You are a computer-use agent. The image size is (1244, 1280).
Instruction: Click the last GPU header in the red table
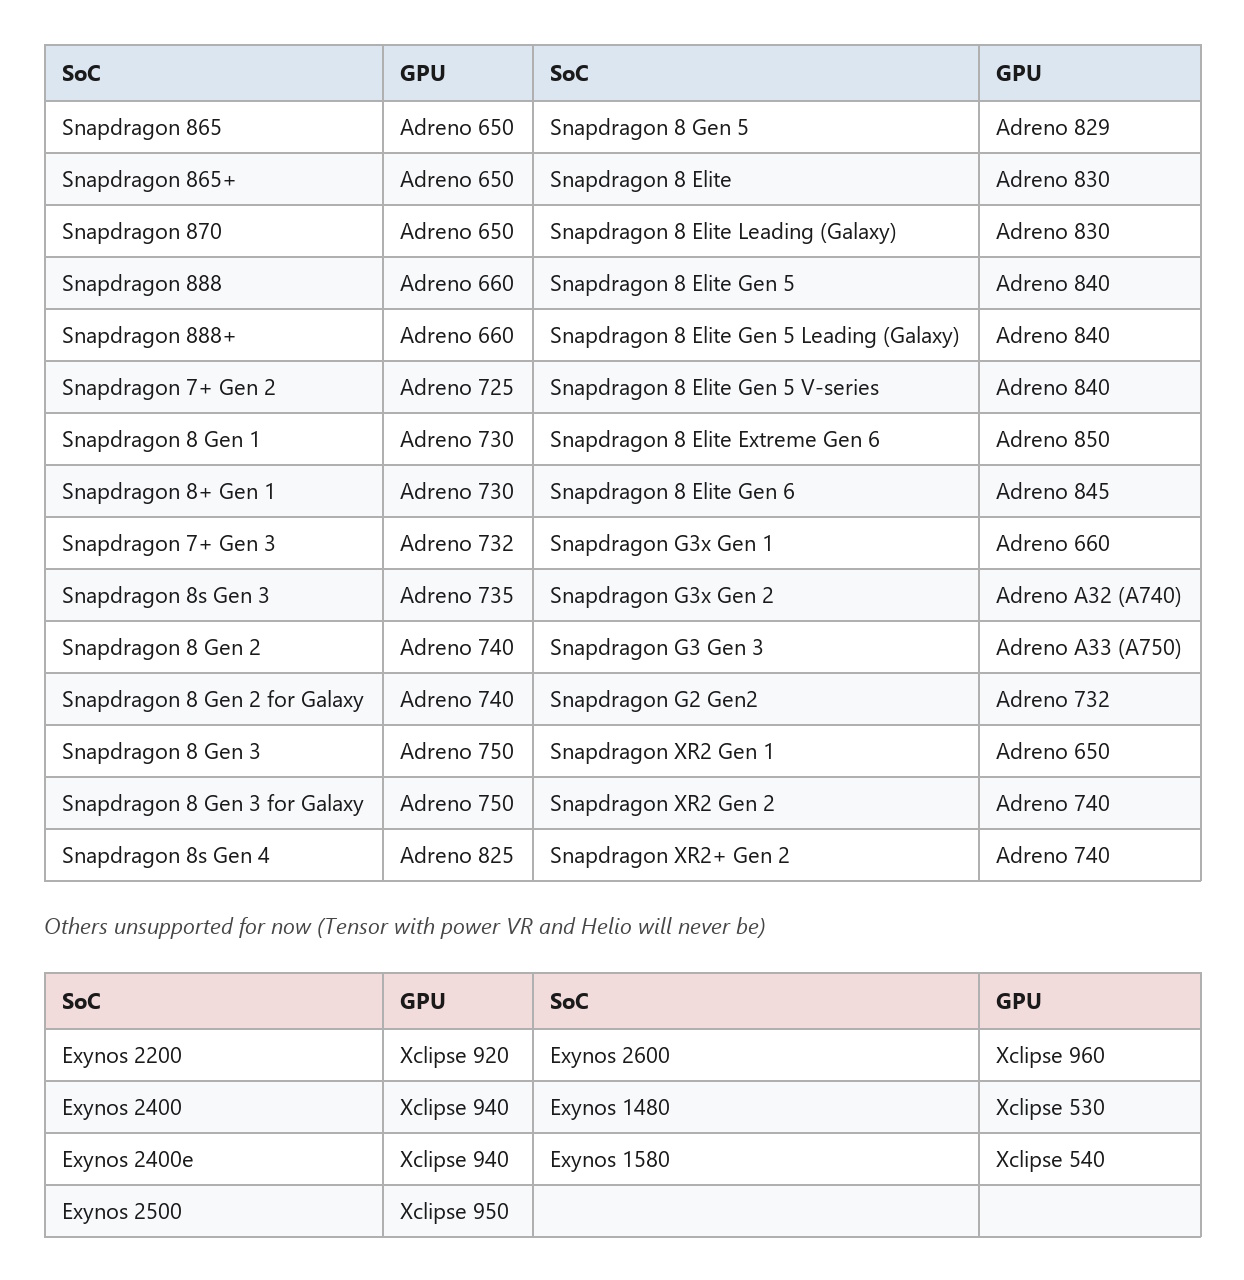[x=1089, y=1001]
